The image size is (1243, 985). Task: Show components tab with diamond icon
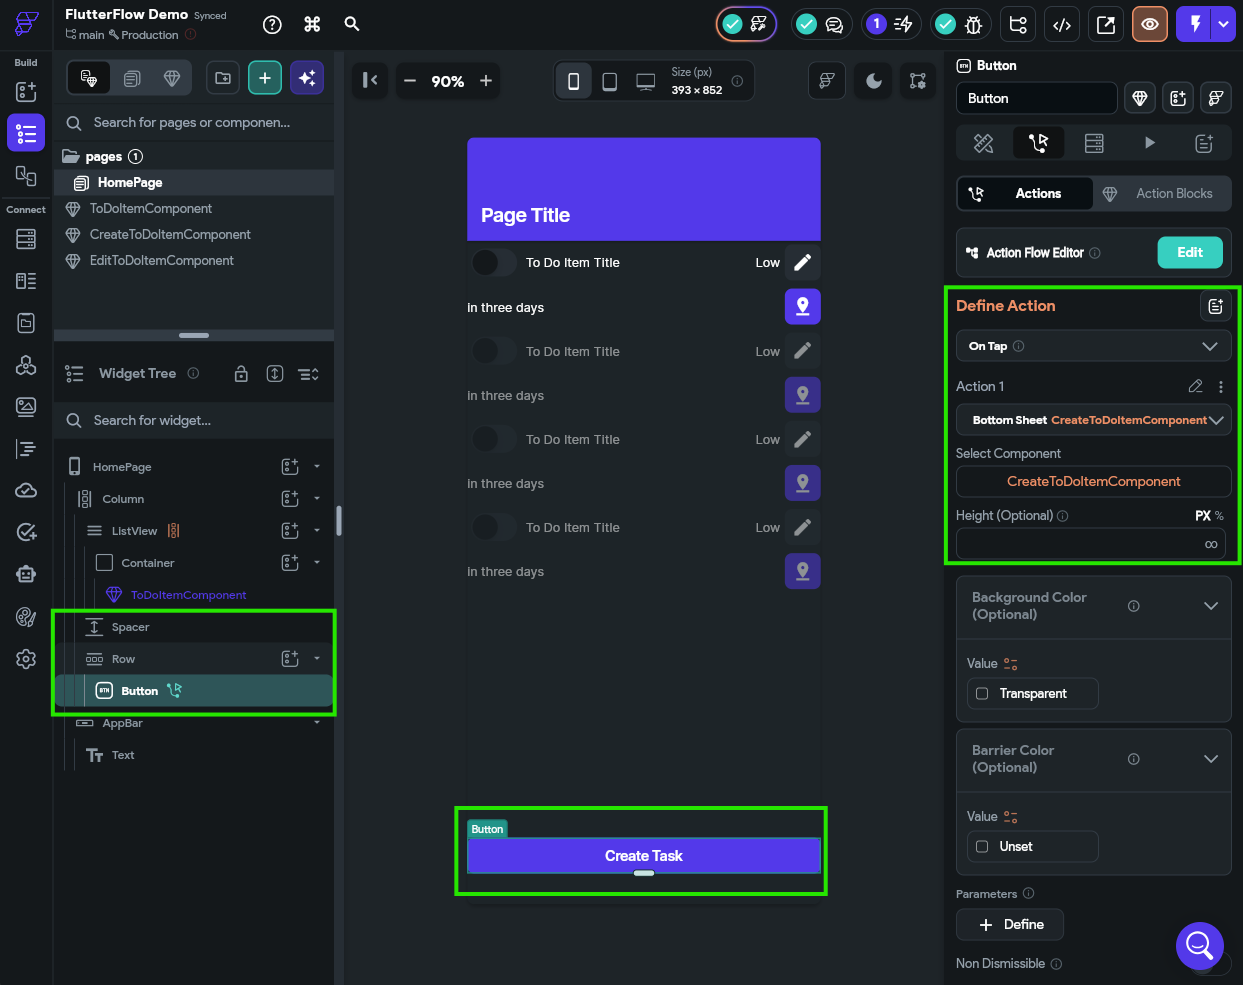click(x=172, y=78)
